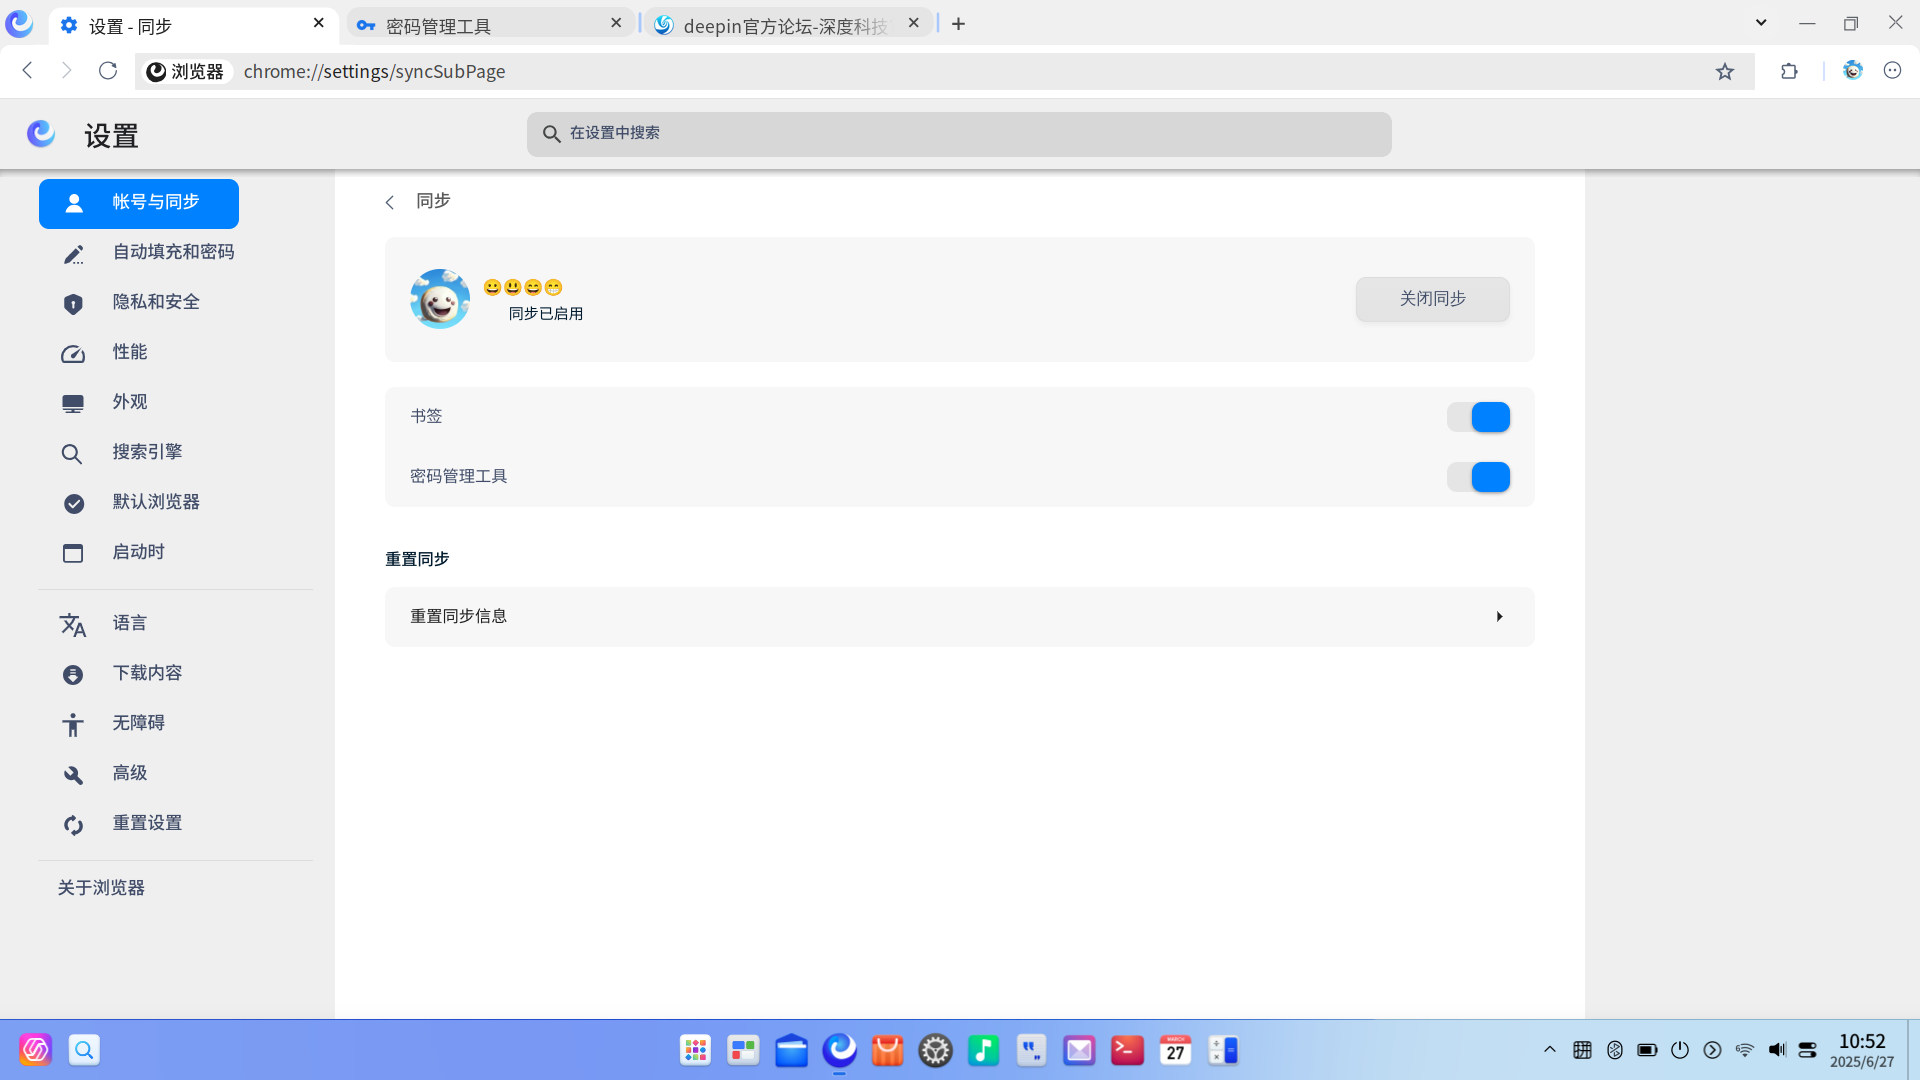Click the 关闭同步 button
1920x1080 pixels.
pos(1432,299)
